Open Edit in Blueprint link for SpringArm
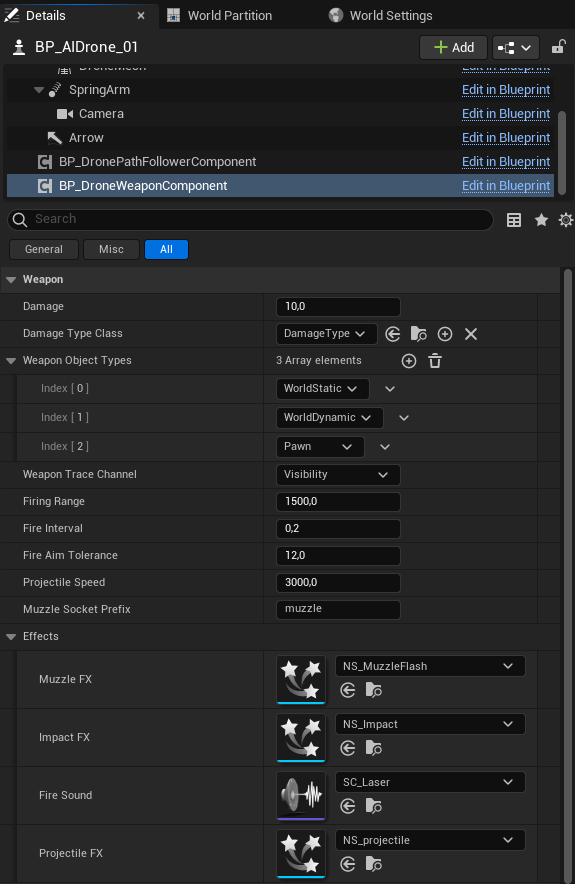Screen dimensions: 575x884 point(506,90)
